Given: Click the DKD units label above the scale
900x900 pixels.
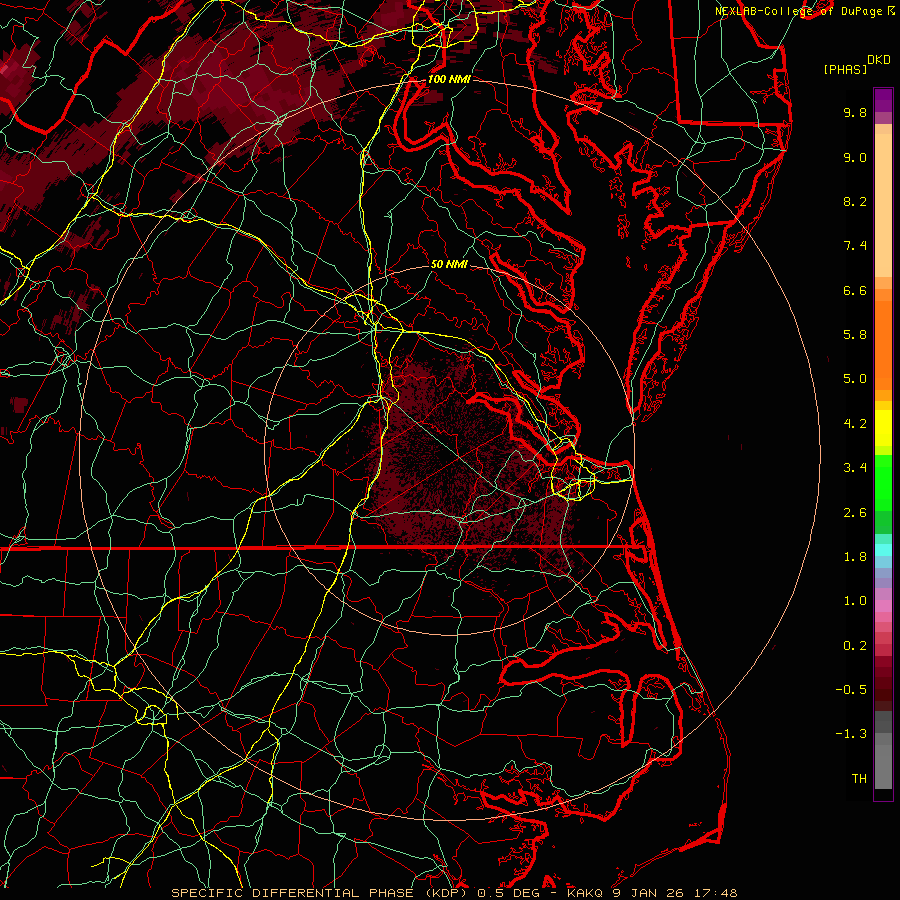Looking at the screenshot, I should point(878,60).
